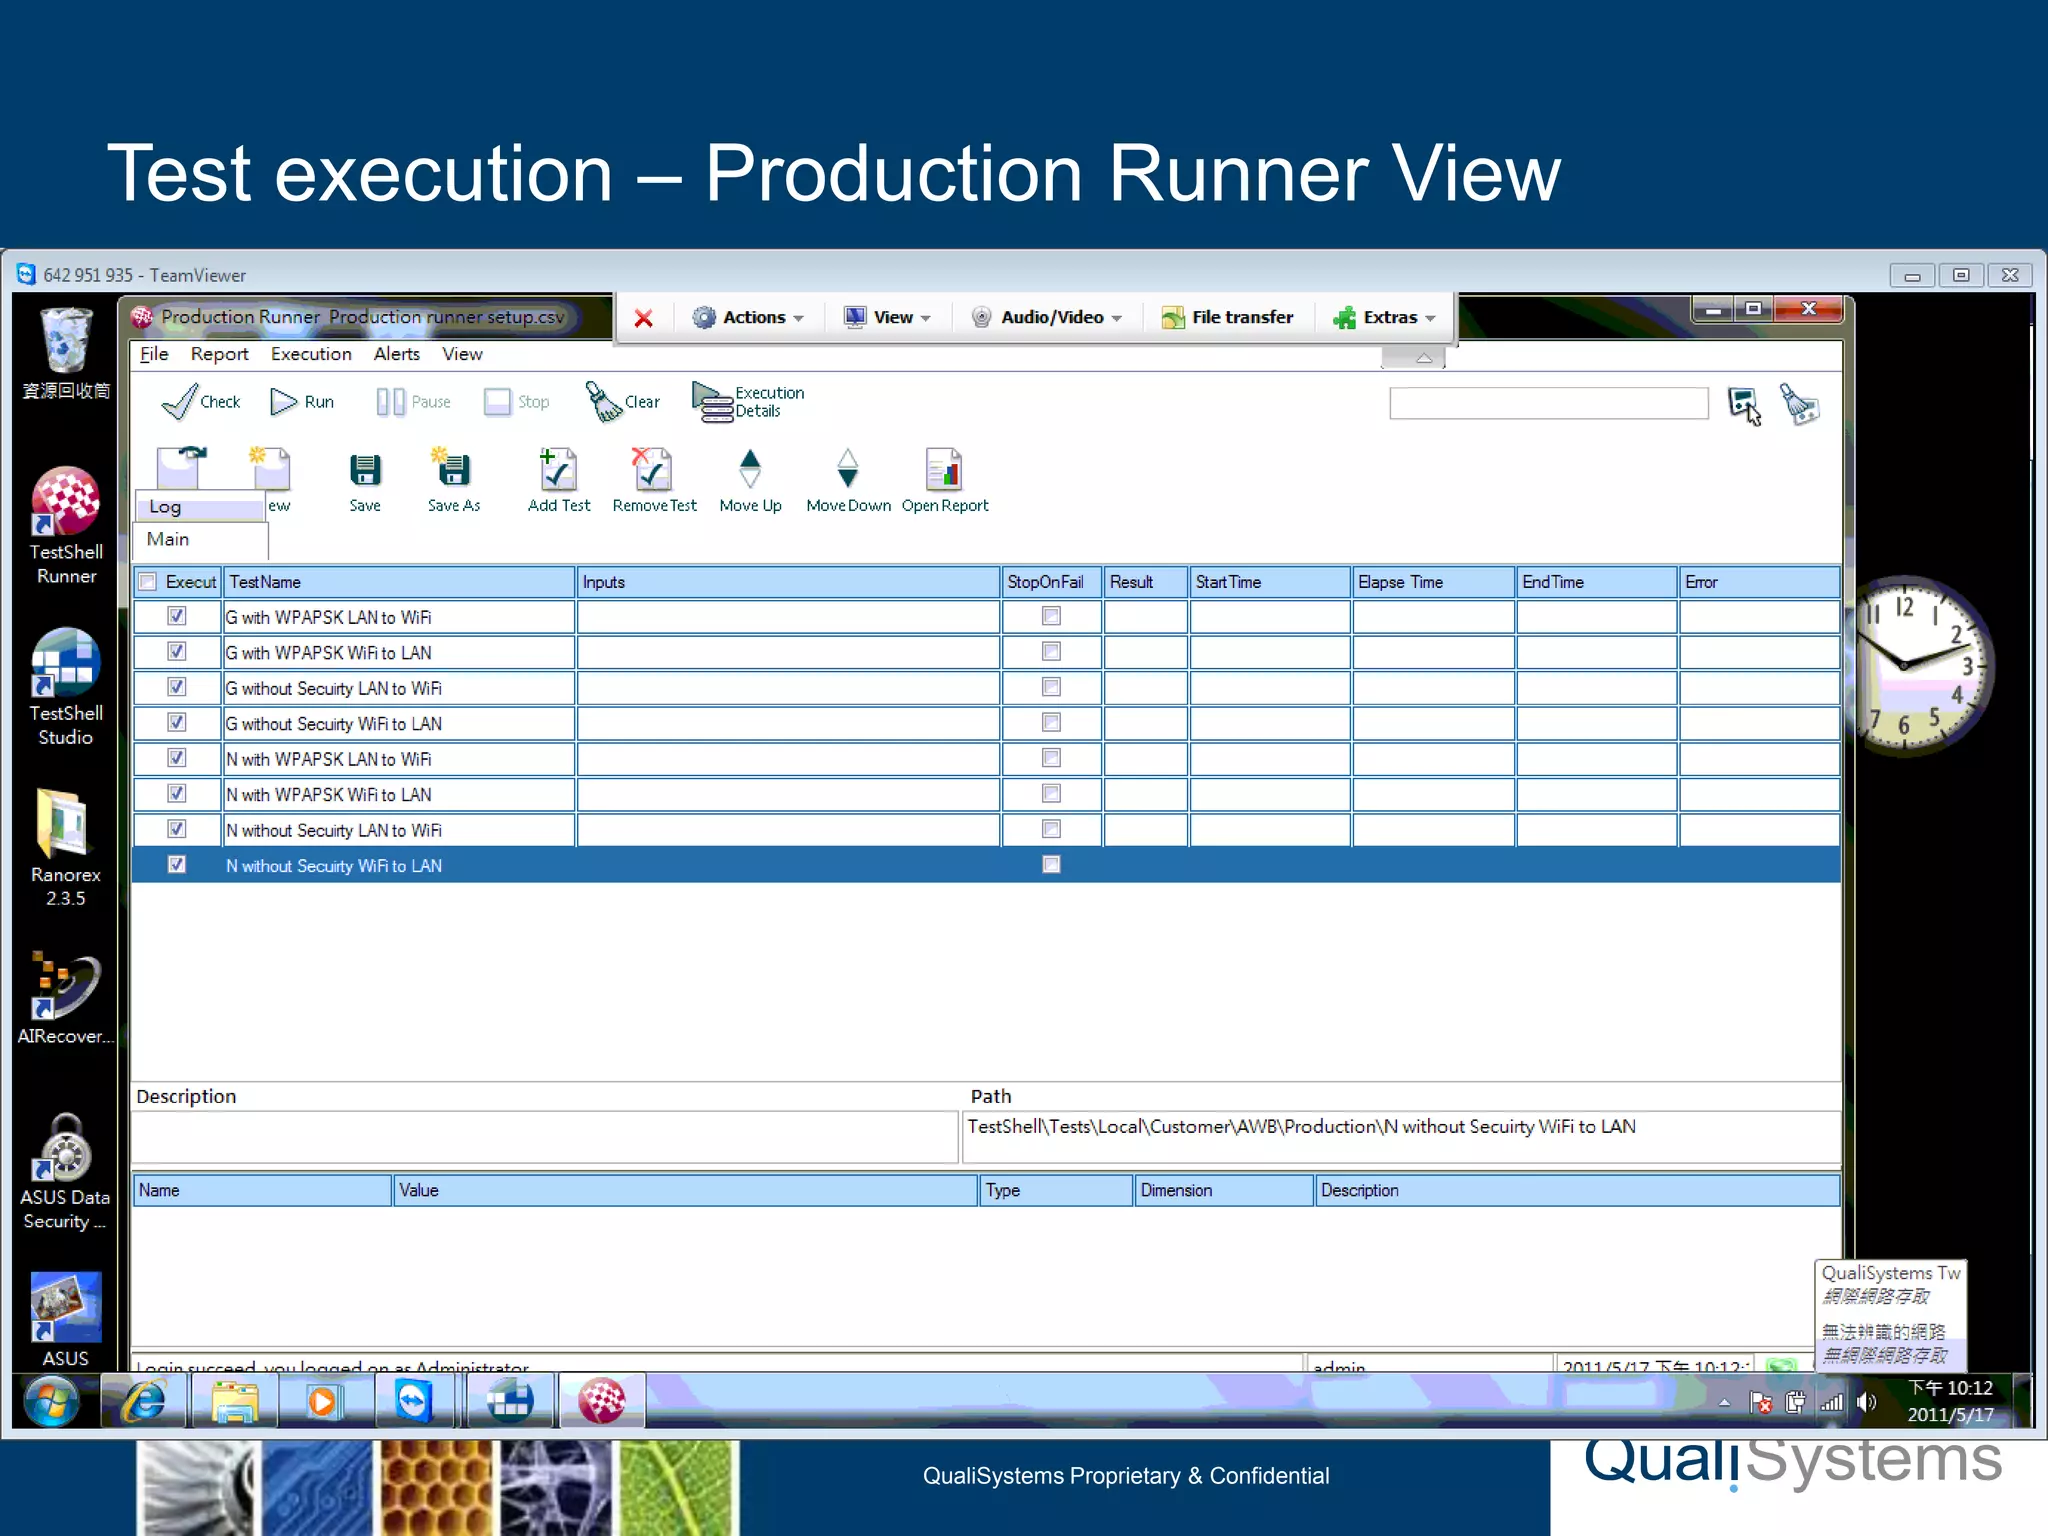This screenshot has height=1536, width=2048.
Task: Open the File menu
Action: (154, 354)
